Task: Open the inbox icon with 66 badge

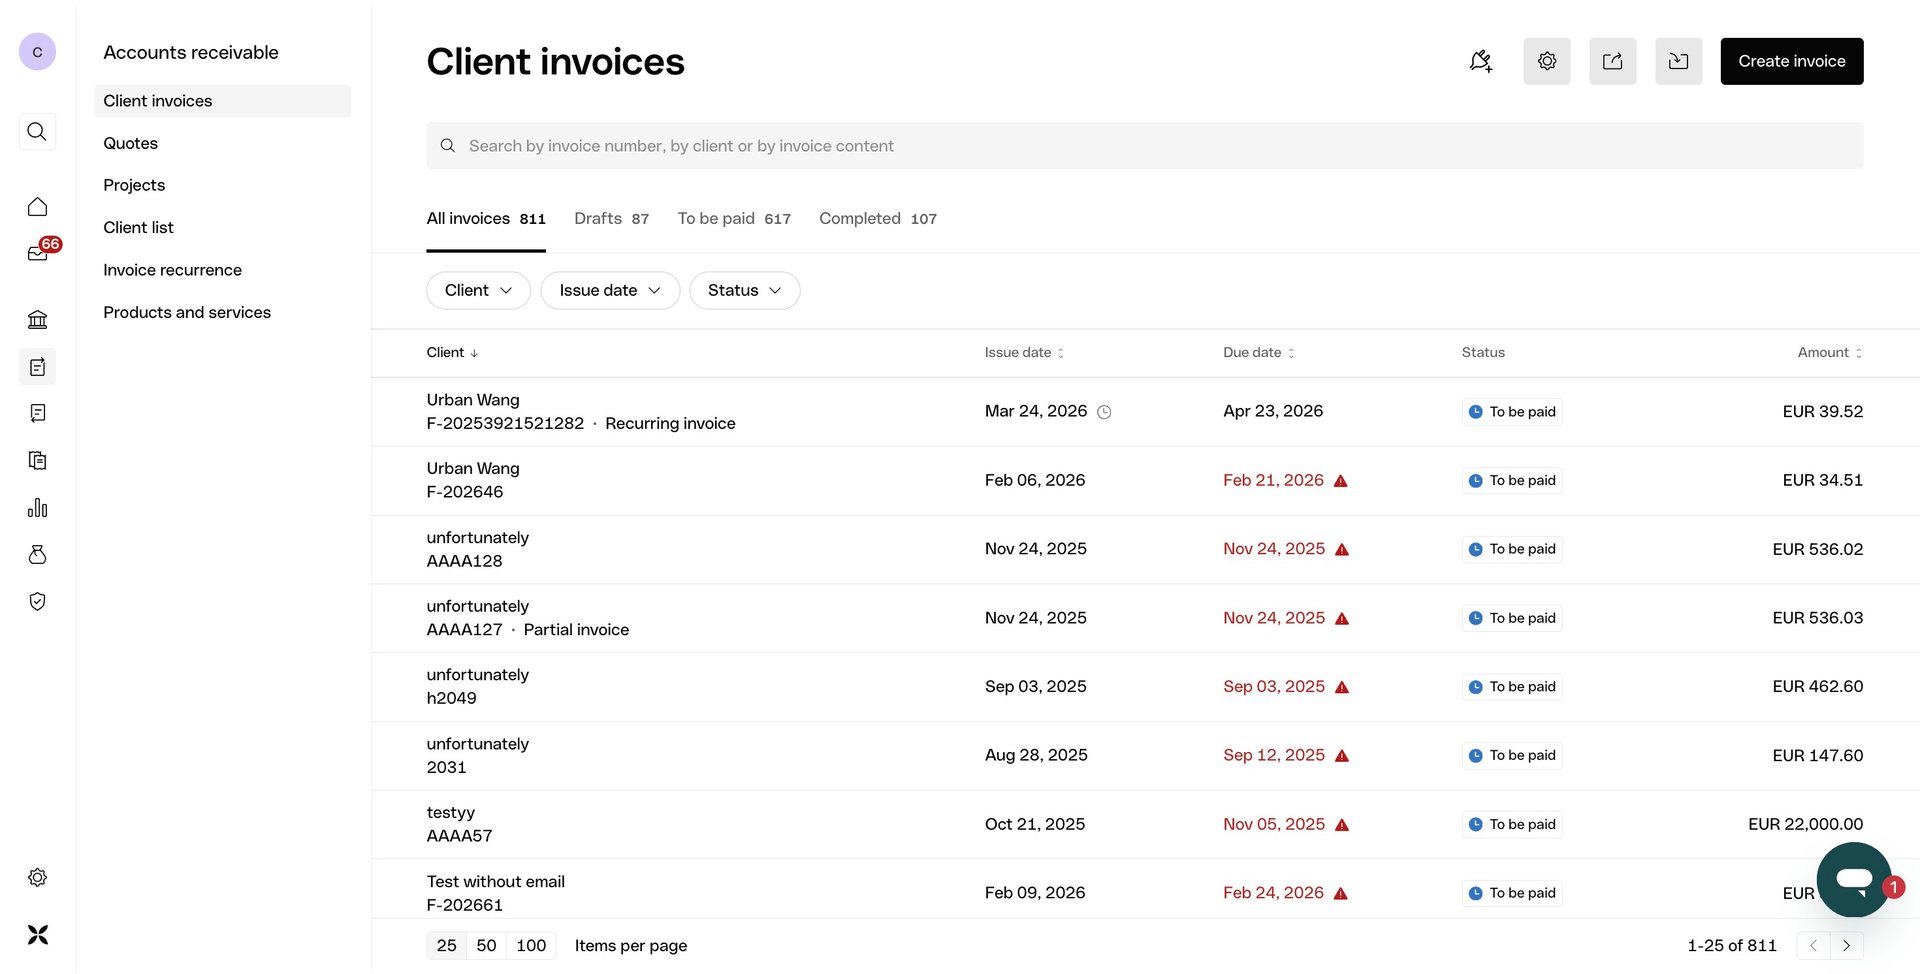Action: point(38,253)
